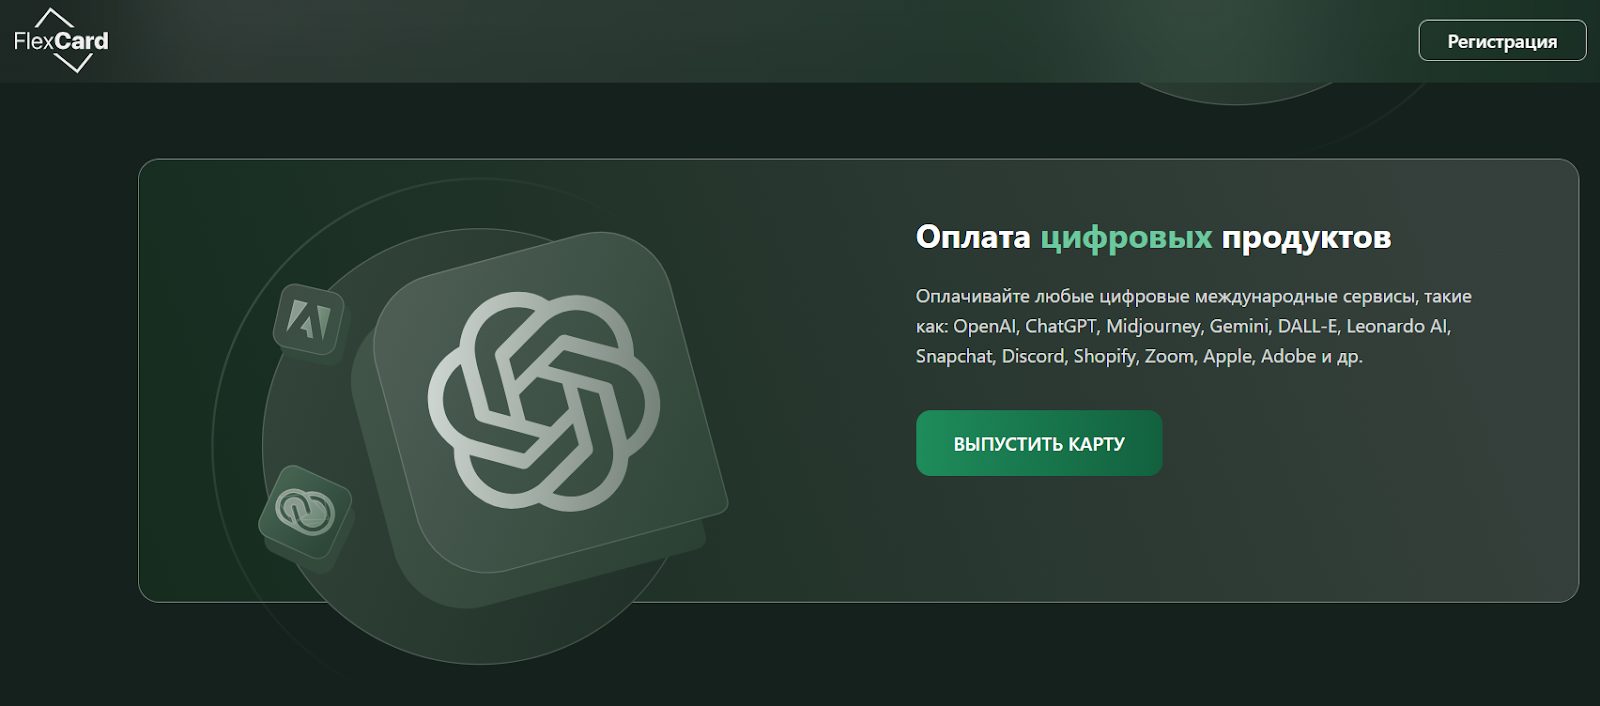Click OpenAI in the services description
Viewport: 1600px width, 706px height.
coord(985,326)
